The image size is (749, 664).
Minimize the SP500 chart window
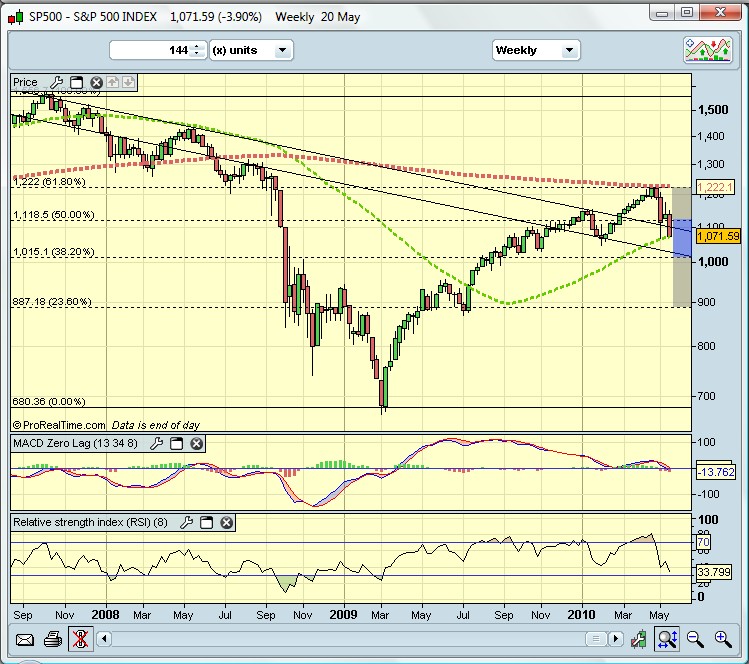[662, 13]
